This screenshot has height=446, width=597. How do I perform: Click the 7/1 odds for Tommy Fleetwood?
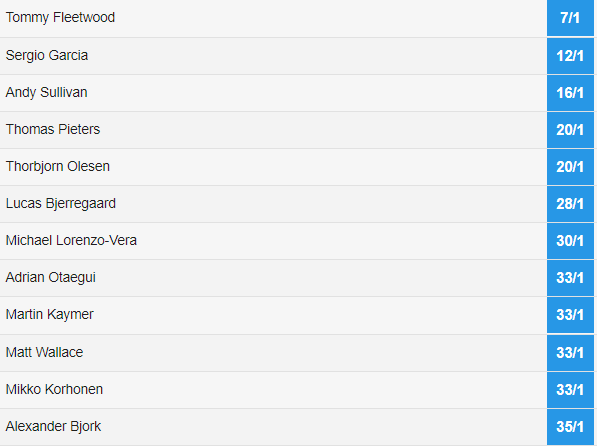(570, 18)
